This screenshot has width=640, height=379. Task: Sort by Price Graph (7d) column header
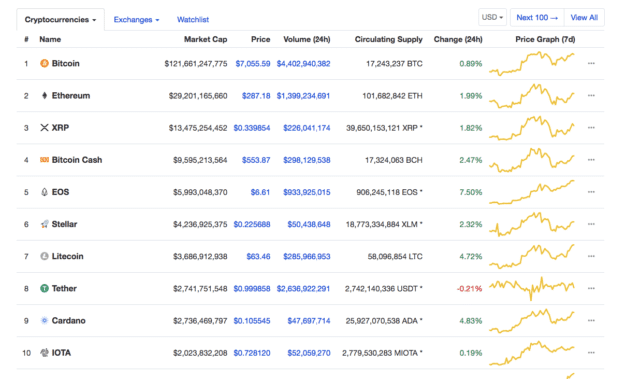[545, 40]
